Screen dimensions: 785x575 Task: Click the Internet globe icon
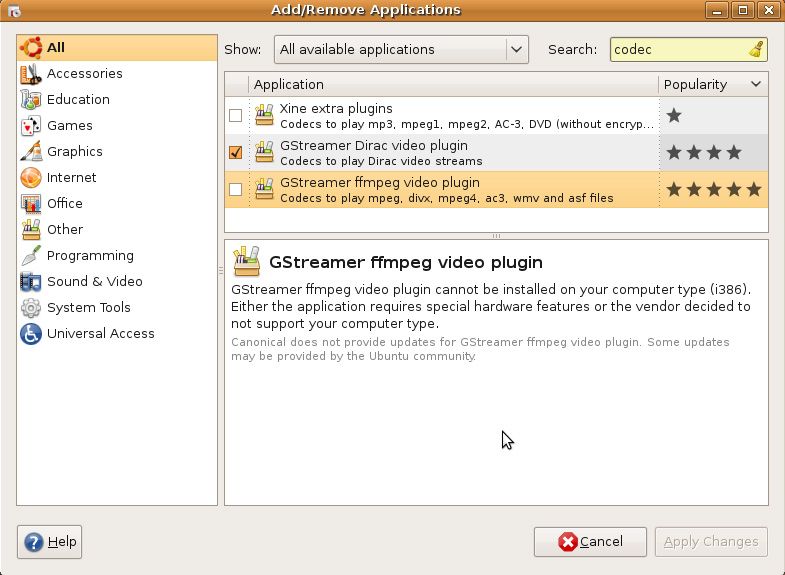[31, 178]
